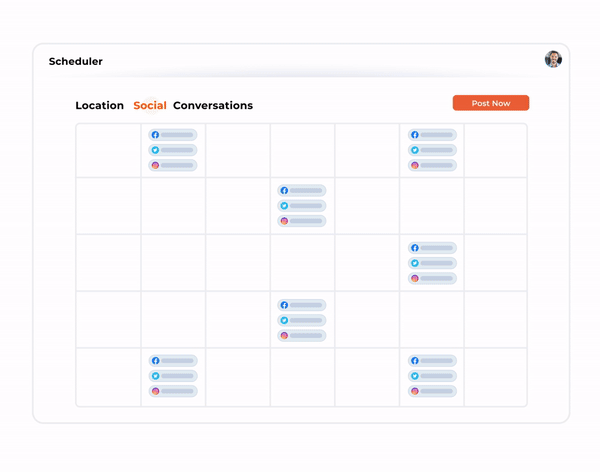Select the empty bottom-right calendar cell
This screenshot has width=600, height=472.
495,377
